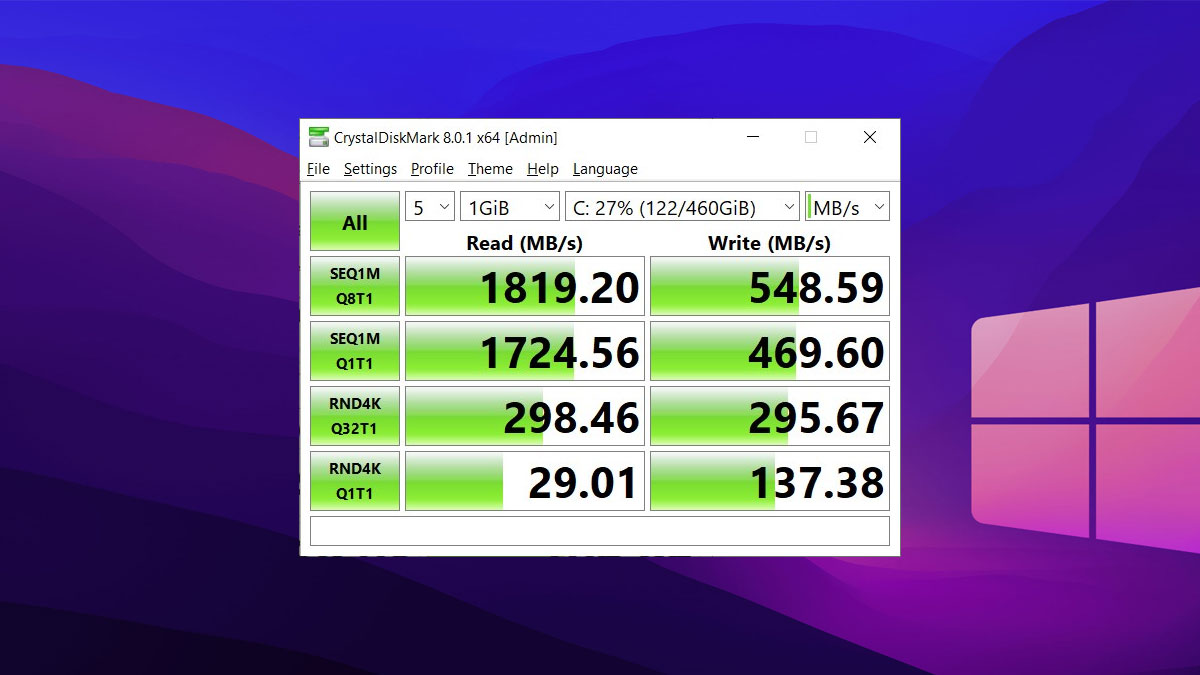This screenshot has width=1200, height=675.
Task: Select the 298.46 read result
Action: point(525,416)
